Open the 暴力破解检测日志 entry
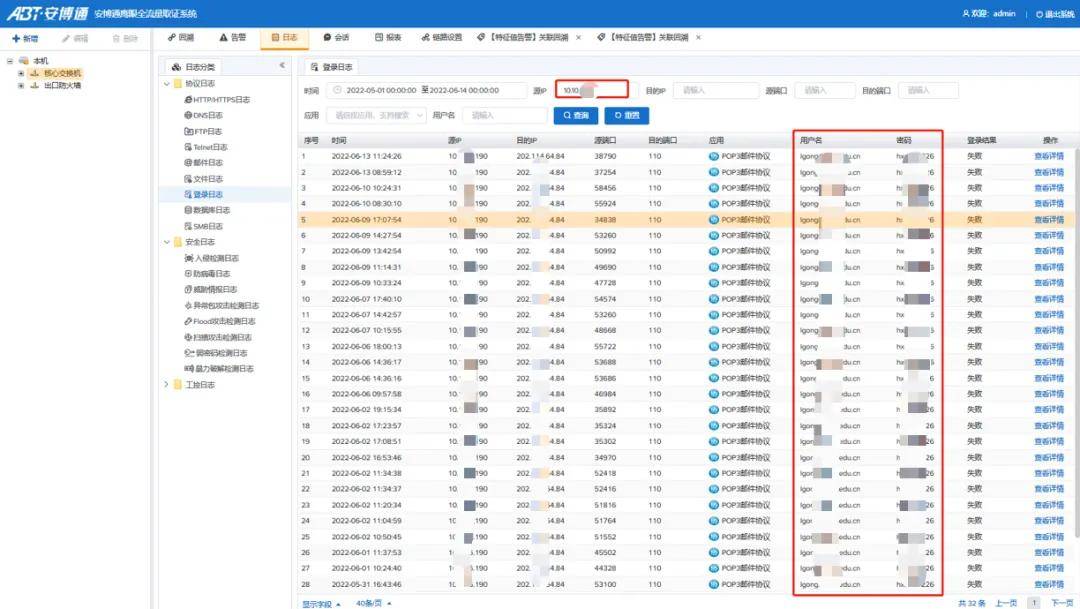This screenshot has height=609, width=1080. click(x=219, y=369)
